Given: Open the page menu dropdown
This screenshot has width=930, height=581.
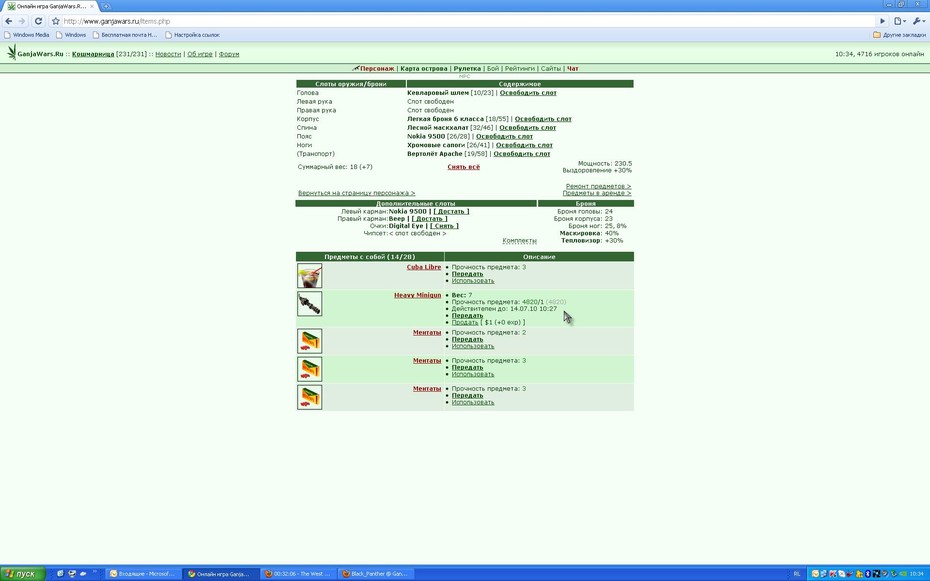Looking at the screenshot, I should (x=900, y=21).
